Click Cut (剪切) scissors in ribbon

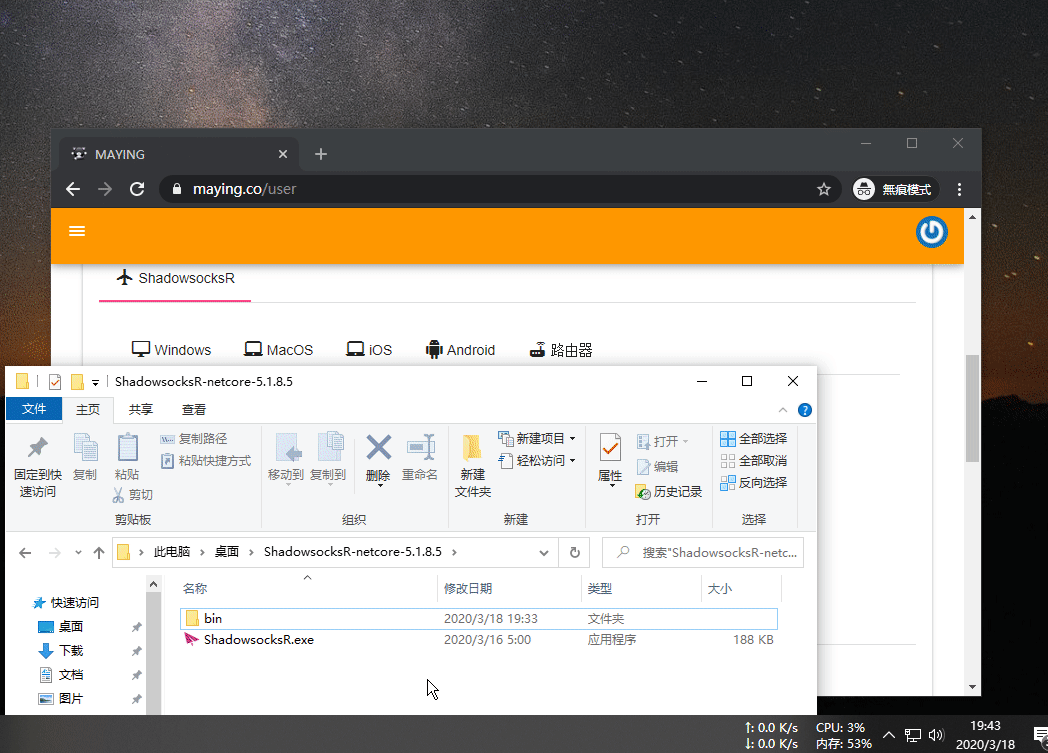point(133,495)
